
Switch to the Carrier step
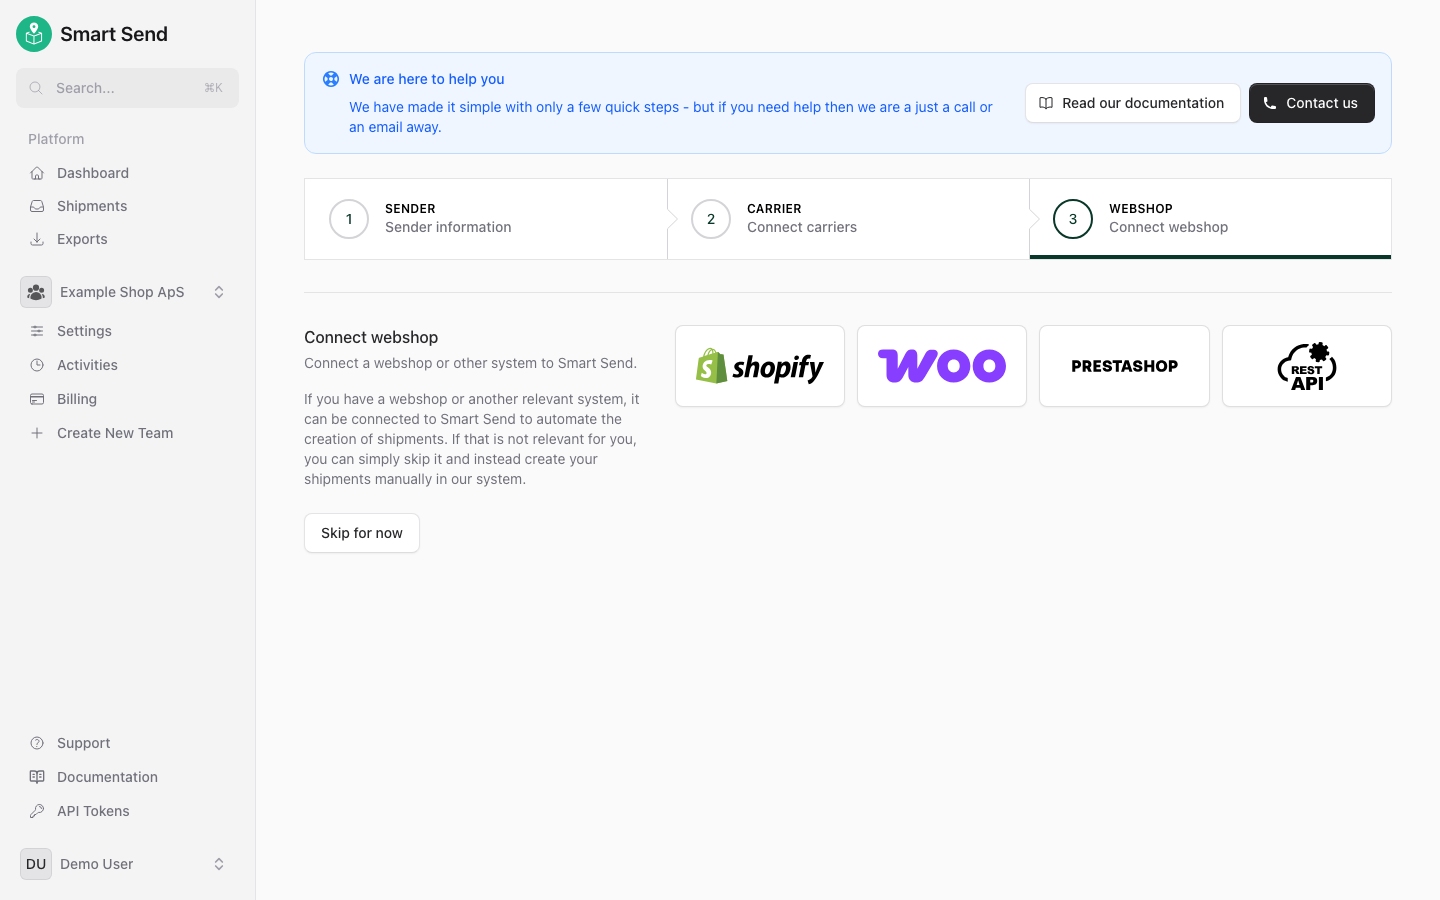(x=802, y=218)
